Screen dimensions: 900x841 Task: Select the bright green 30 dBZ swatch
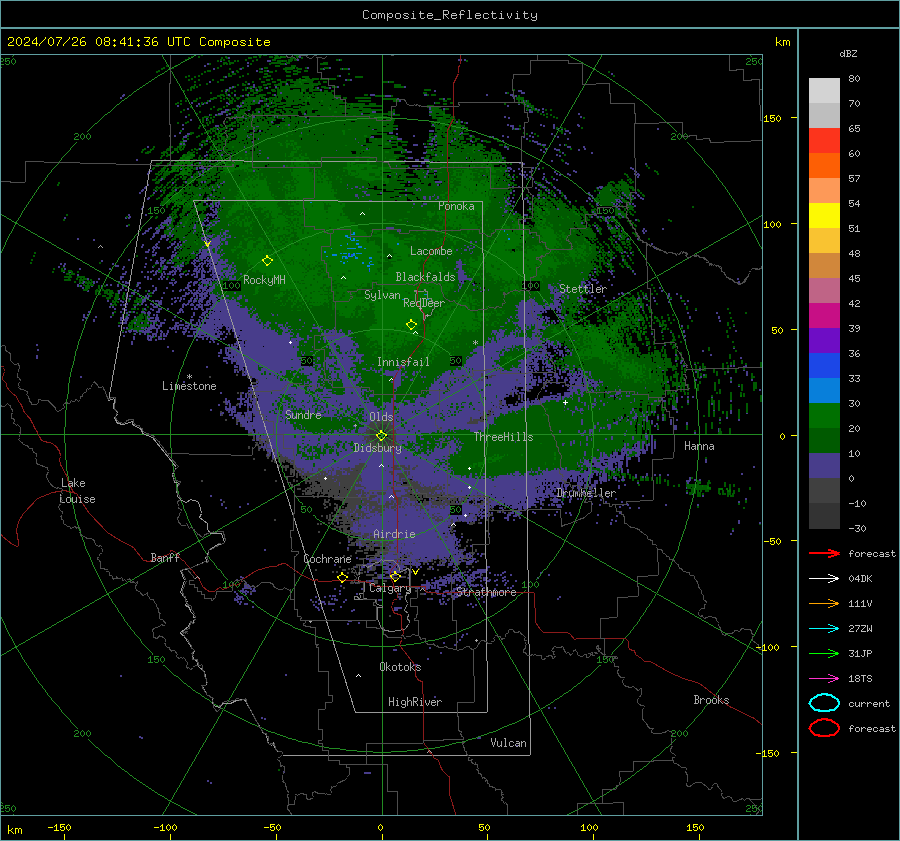pos(824,416)
